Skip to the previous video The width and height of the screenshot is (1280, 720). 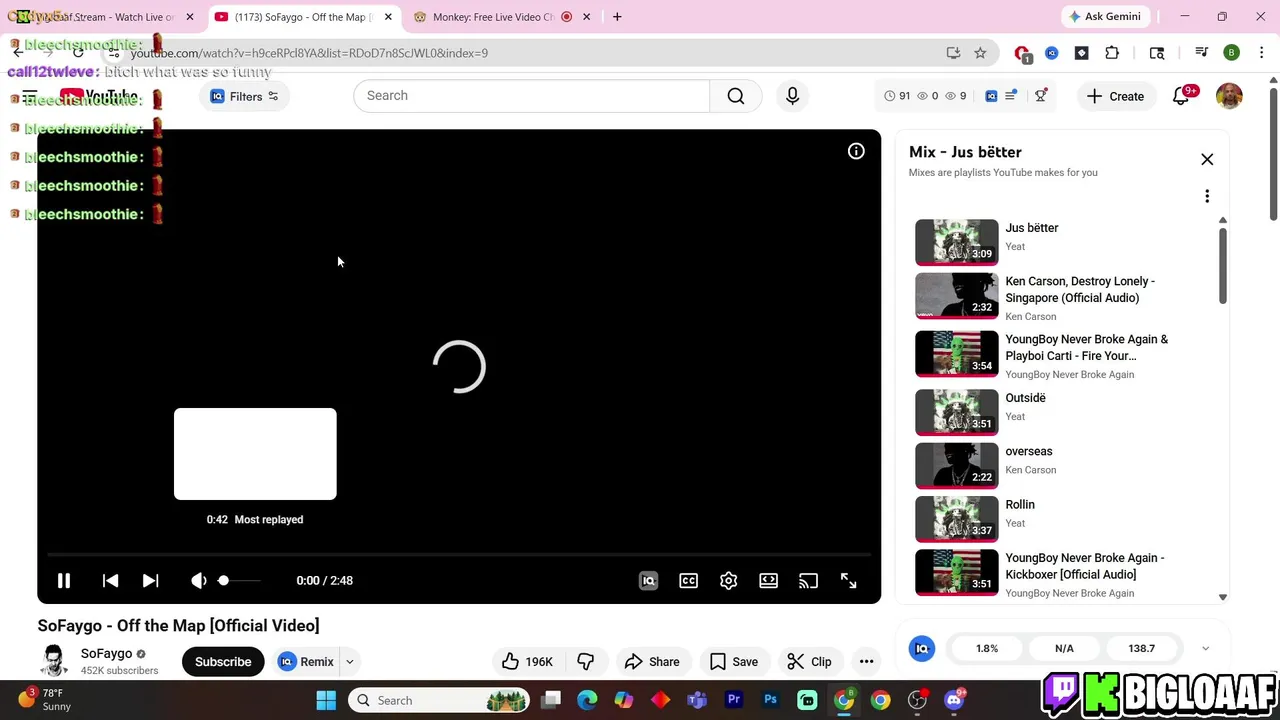coord(110,580)
